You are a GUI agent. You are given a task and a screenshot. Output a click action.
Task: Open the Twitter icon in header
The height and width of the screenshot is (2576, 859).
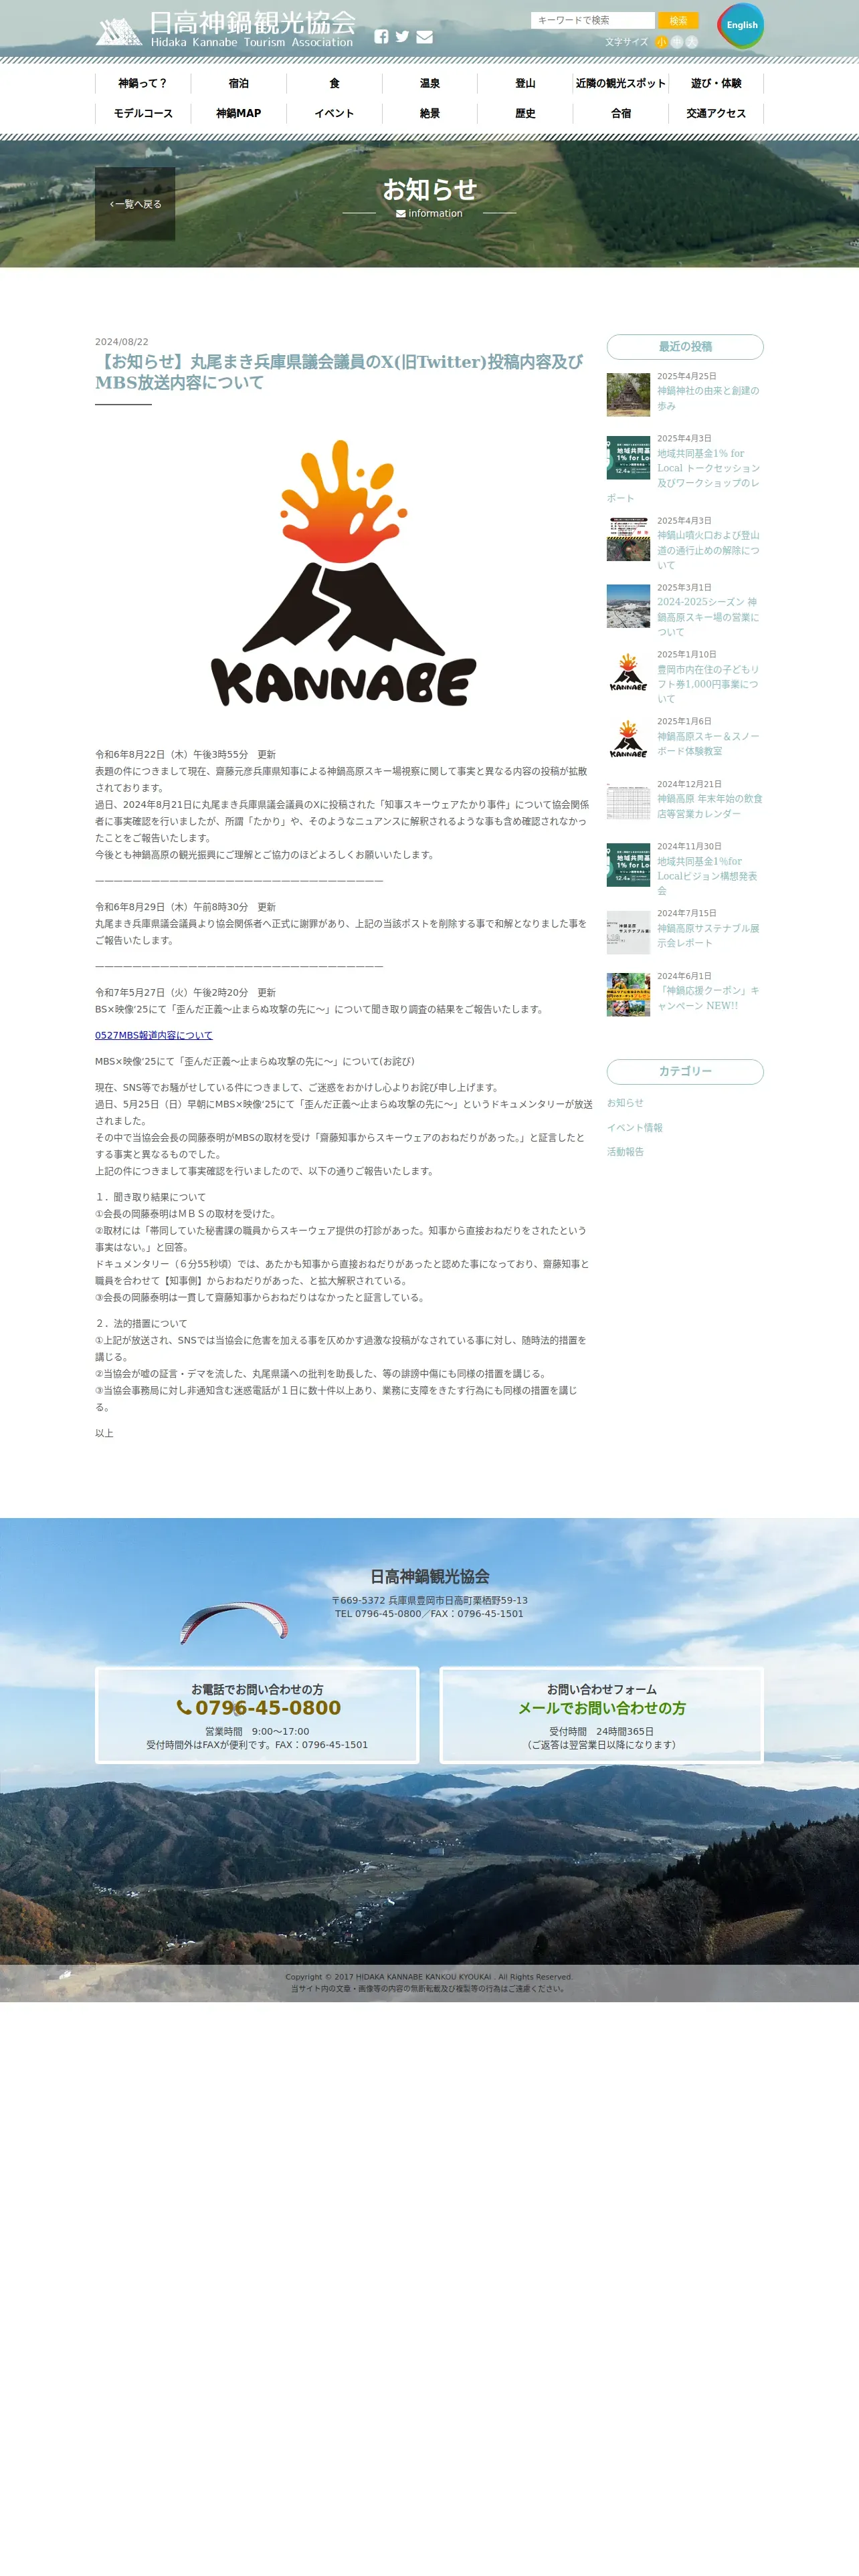pyautogui.click(x=402, y=37)
